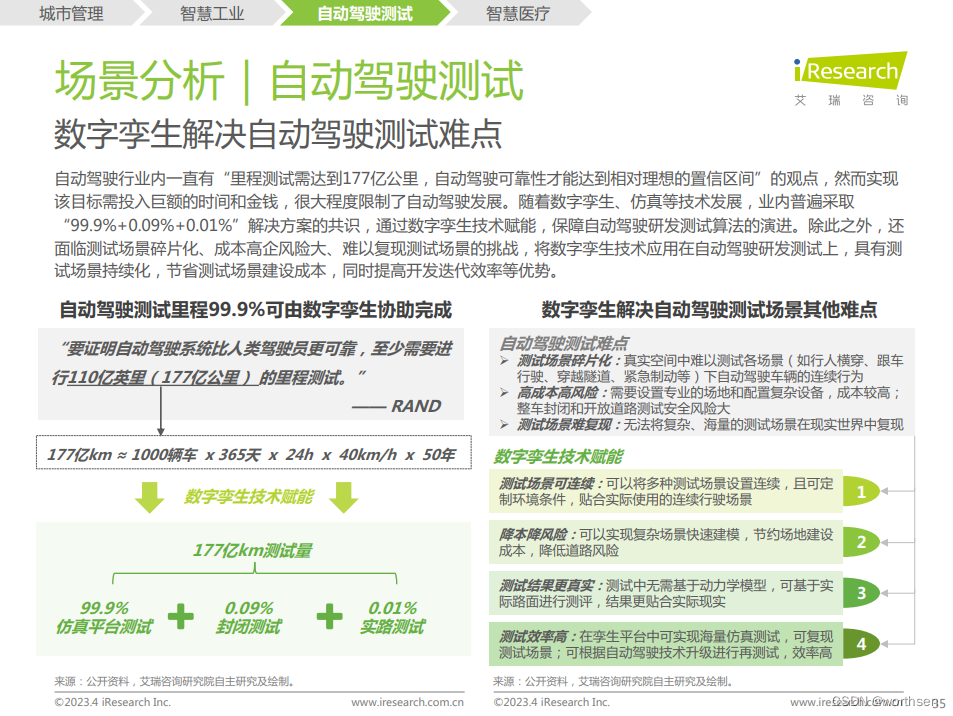Click the arrow bullet before 测试场景难复现
Image resolution: width=953 pixels, height=716 pixels.
[504, 424]
